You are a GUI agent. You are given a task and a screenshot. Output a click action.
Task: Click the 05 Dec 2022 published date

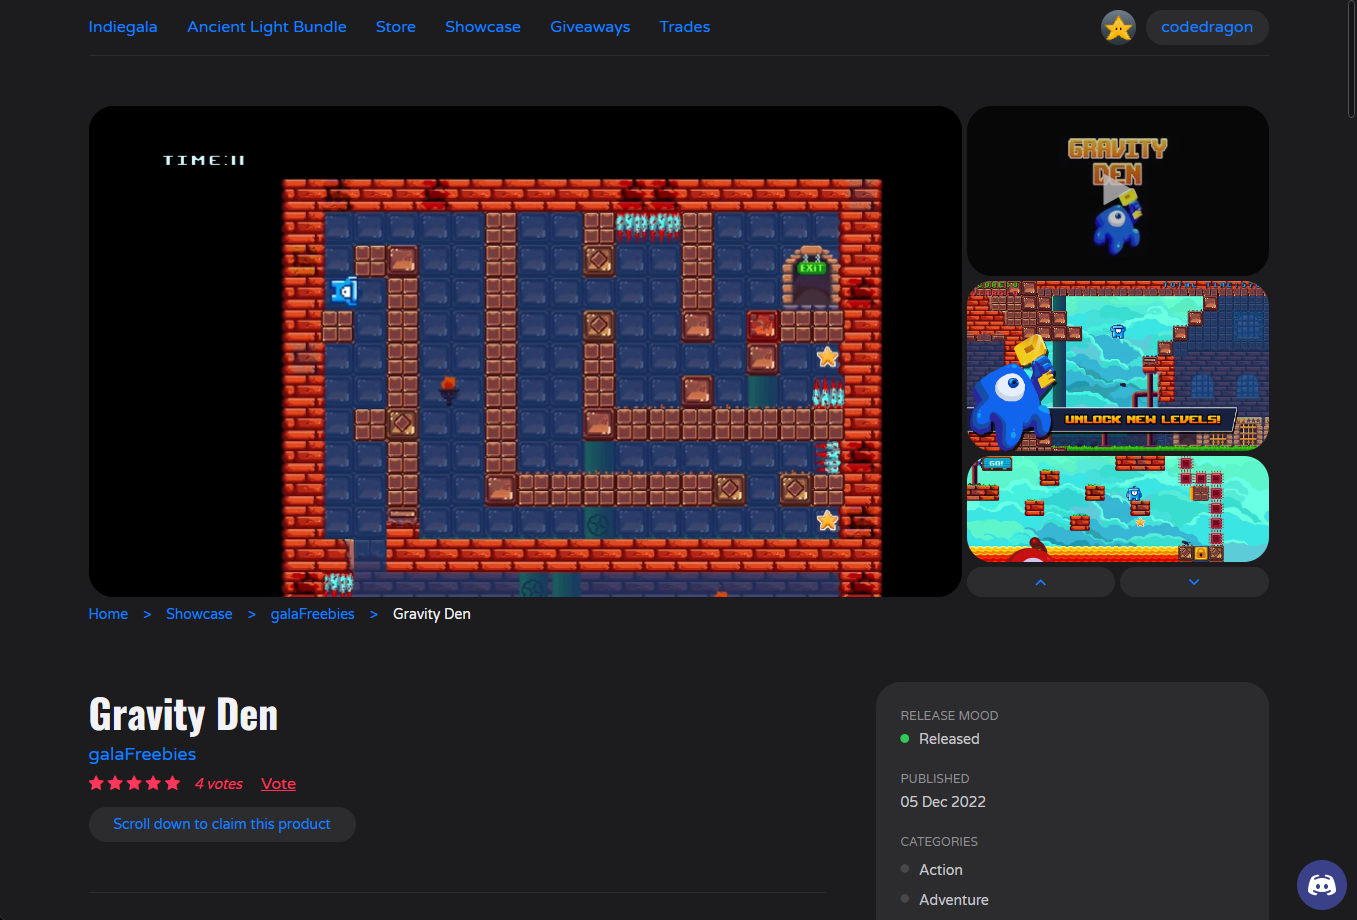click(x=943, y=802)
